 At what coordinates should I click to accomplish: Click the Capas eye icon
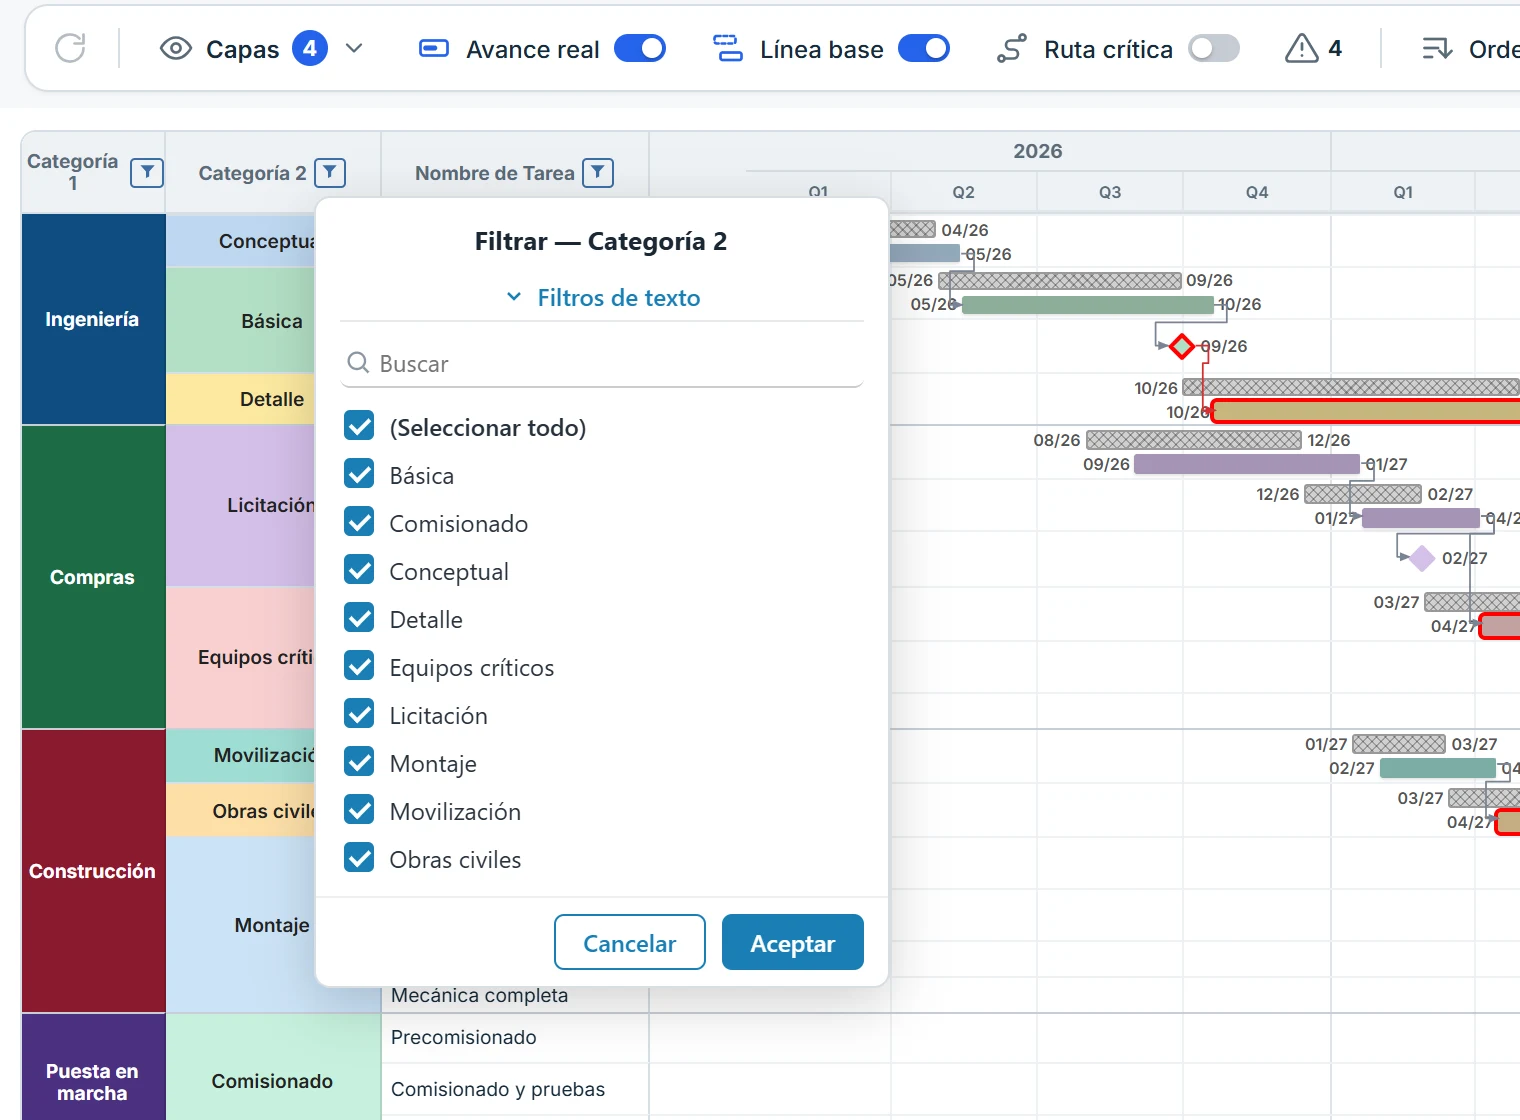point(176,48)
